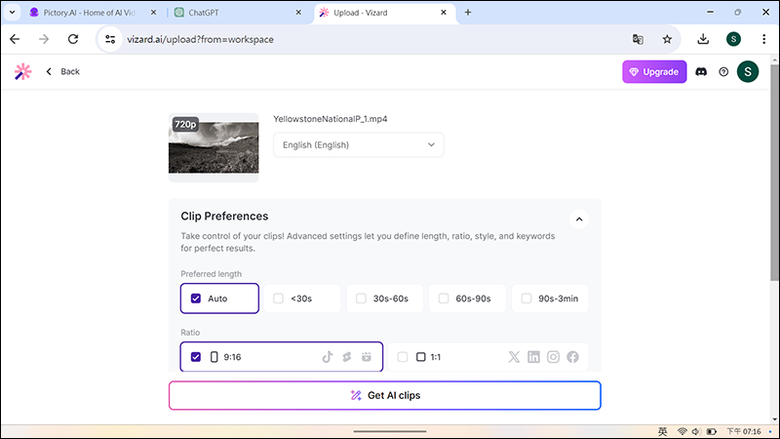Tick the 1:1 ratio checkbox
Viewport: 780px width, 439px height.
pos(402,357)
